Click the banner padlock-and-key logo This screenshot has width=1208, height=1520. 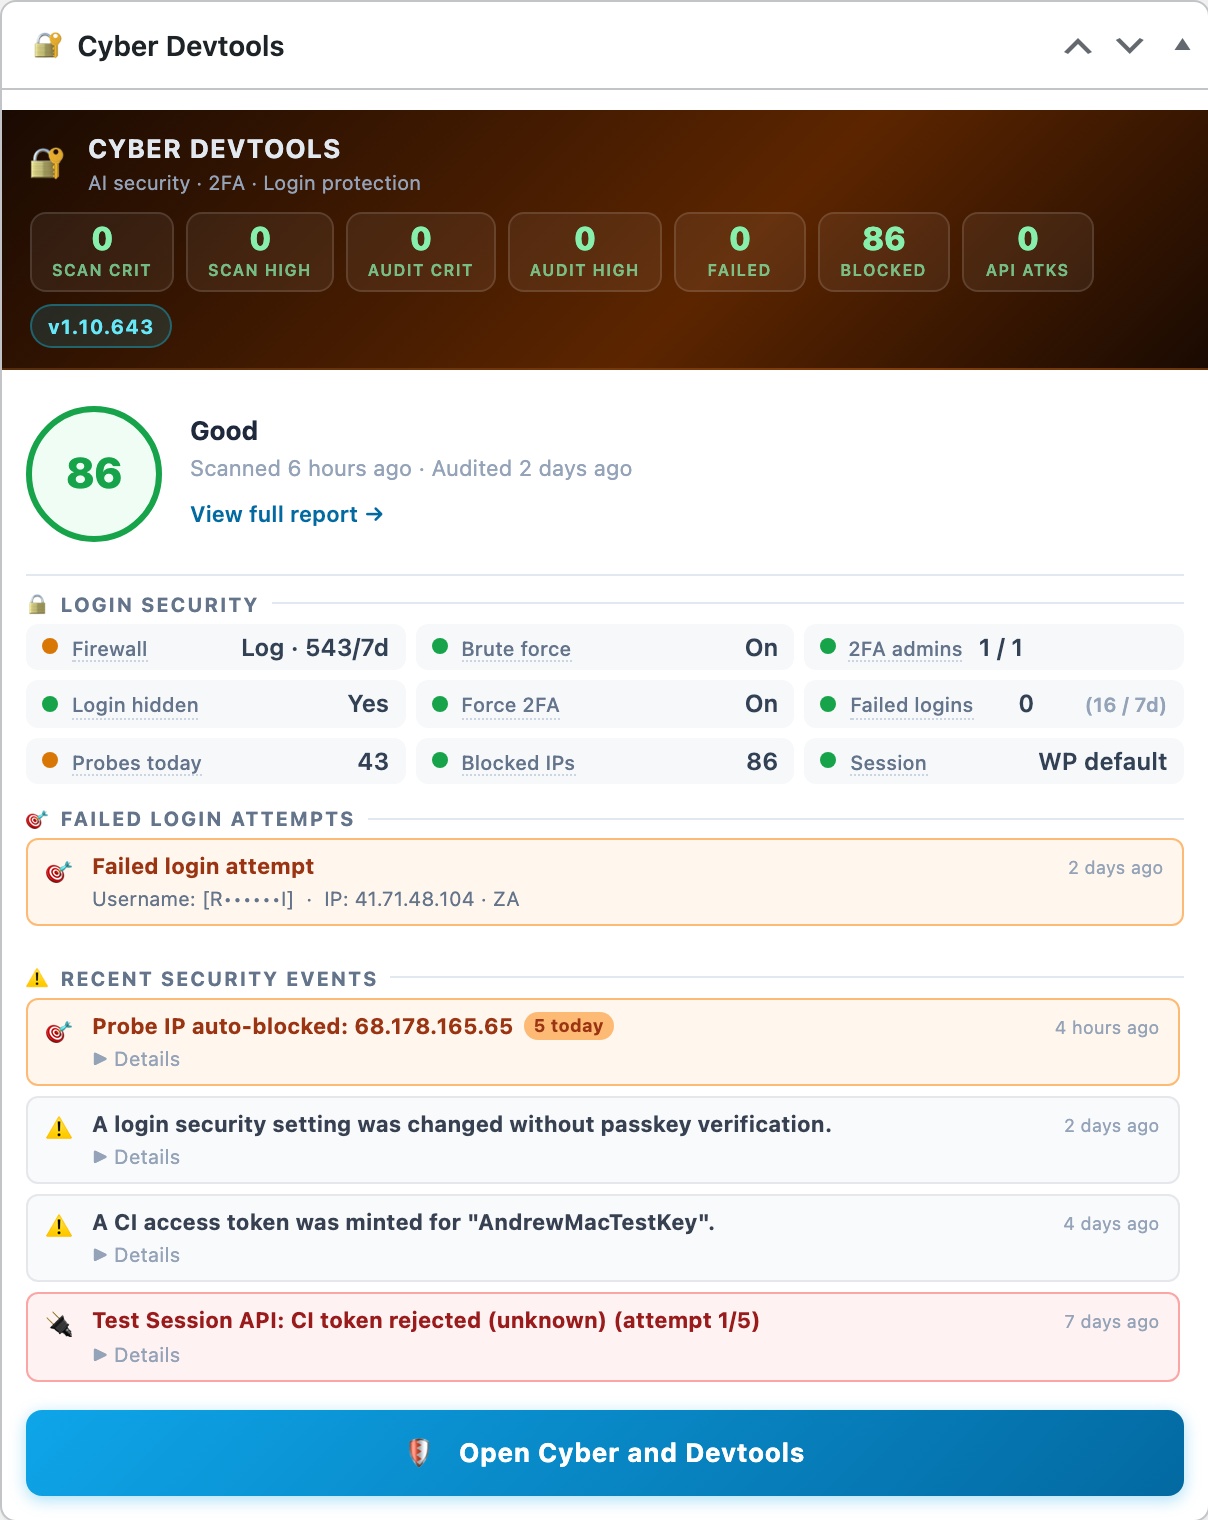pyautogui.click(x=47, y=162)
